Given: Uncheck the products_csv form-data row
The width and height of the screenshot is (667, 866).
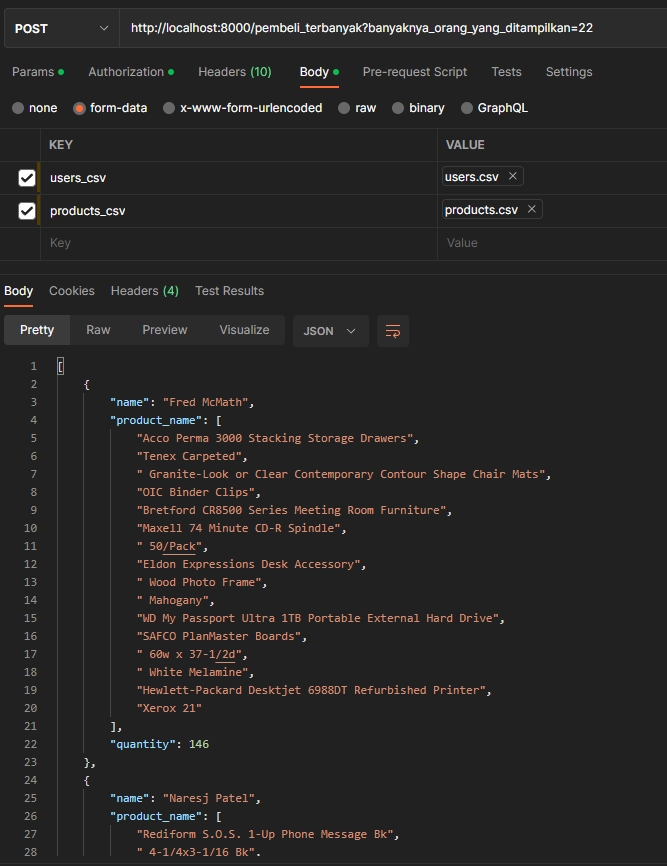Looking at the screenshot, I should point(25,209).
